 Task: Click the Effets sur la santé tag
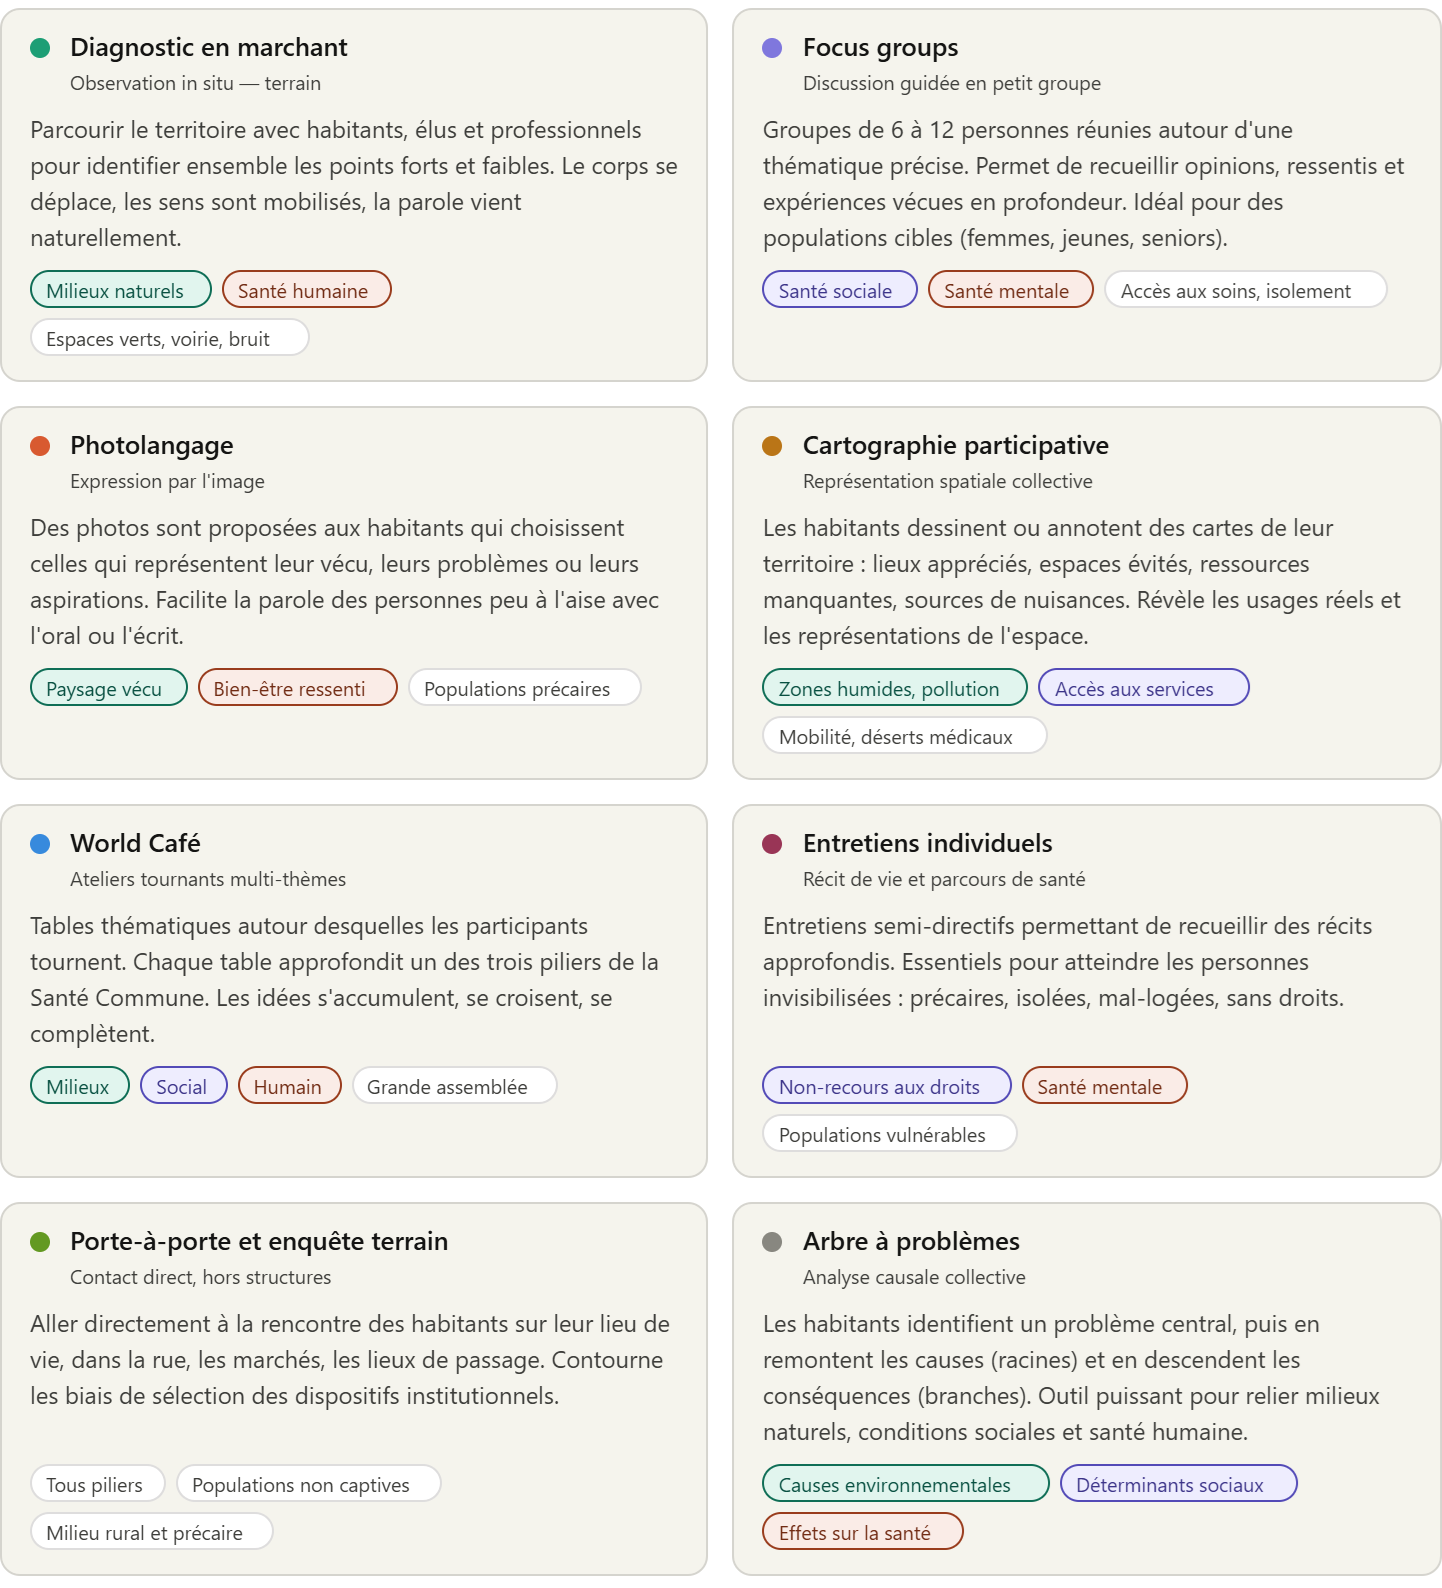coord(862,1532)
